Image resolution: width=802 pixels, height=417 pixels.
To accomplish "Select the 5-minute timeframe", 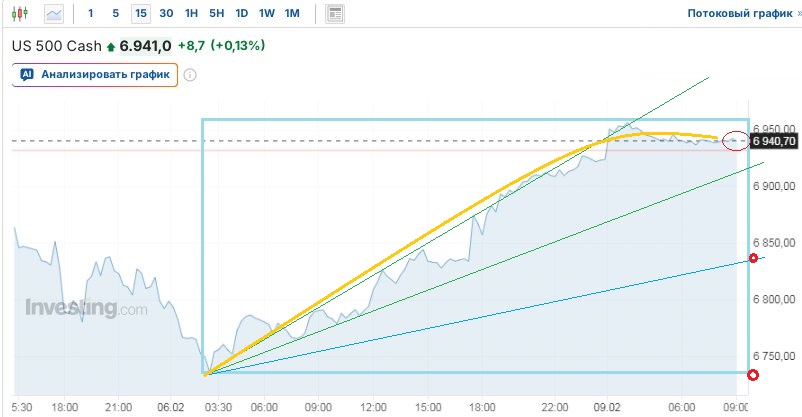I will pyautogui.click(x=115, y=14).
